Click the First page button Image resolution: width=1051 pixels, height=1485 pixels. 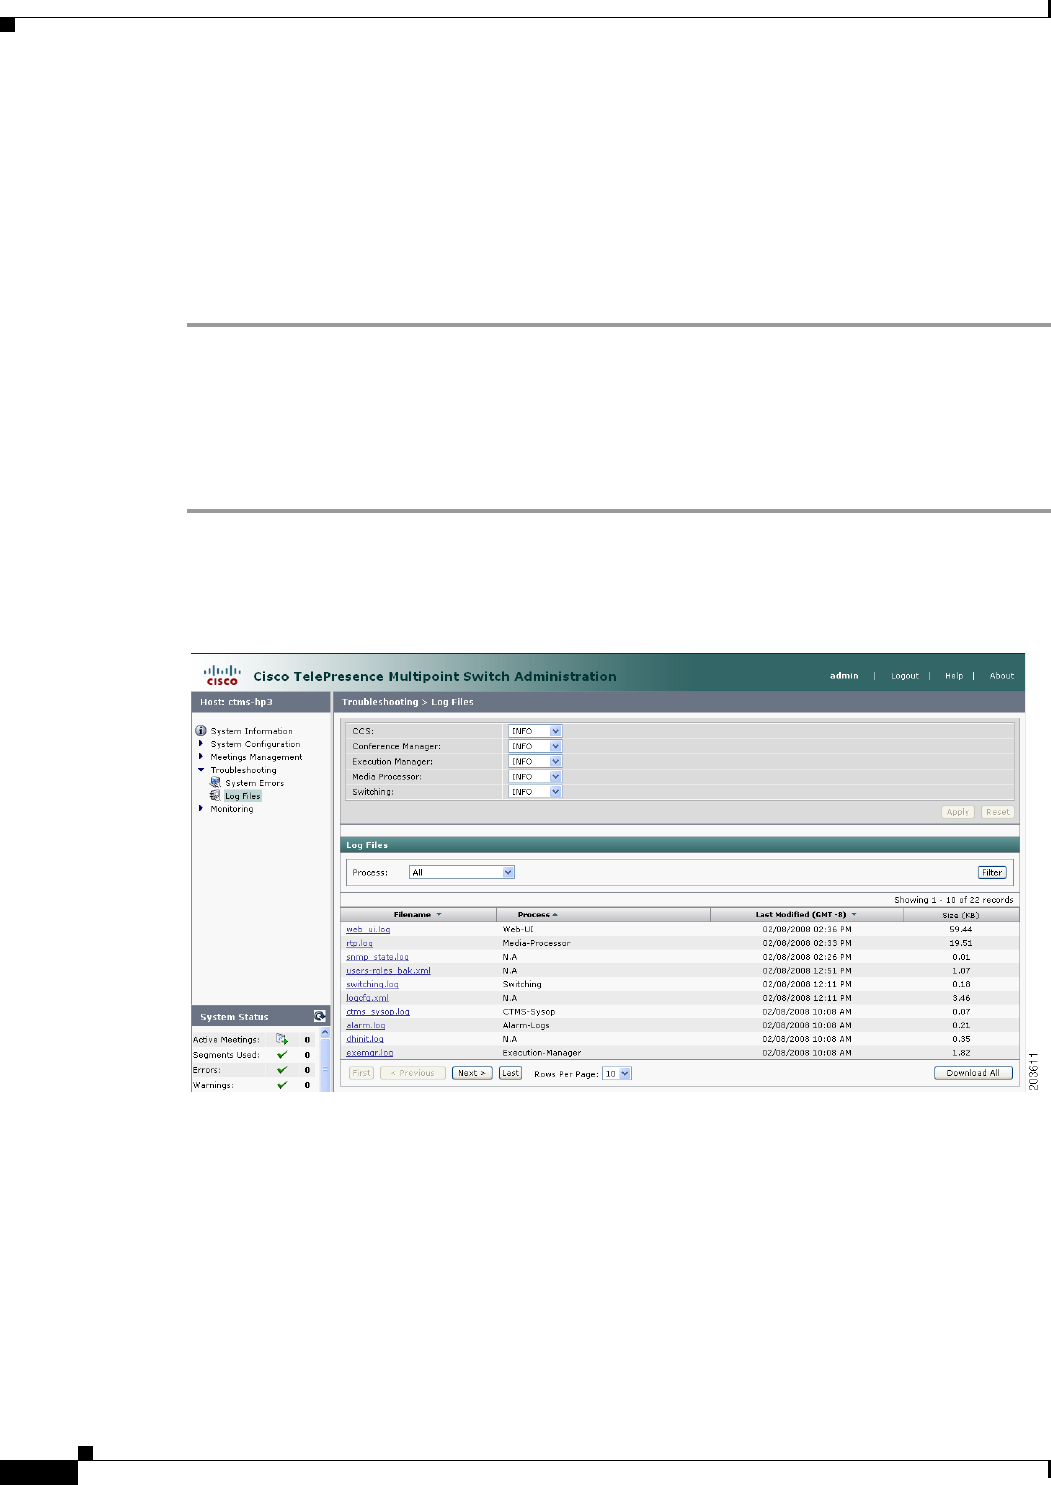361,1073
